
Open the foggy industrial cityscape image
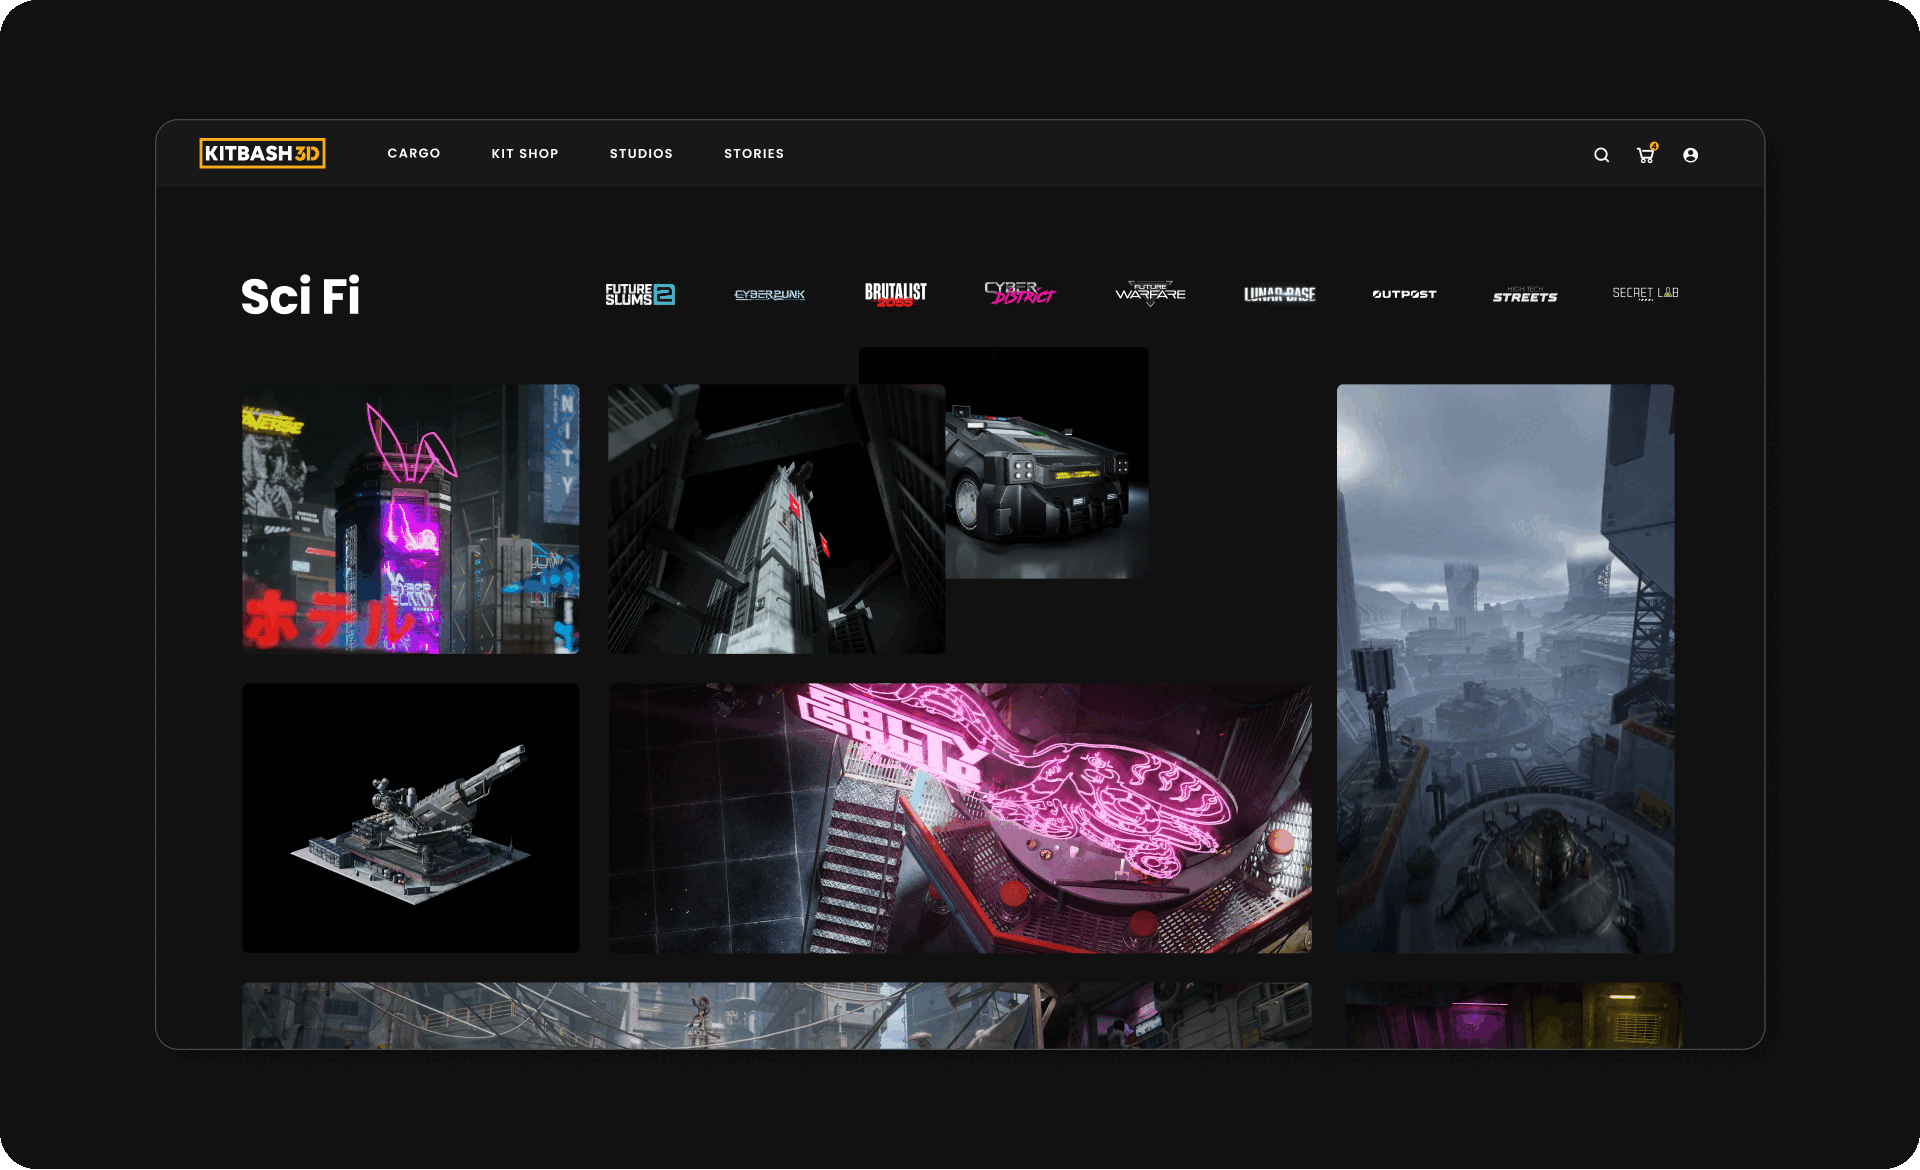tap(1505, 668)
